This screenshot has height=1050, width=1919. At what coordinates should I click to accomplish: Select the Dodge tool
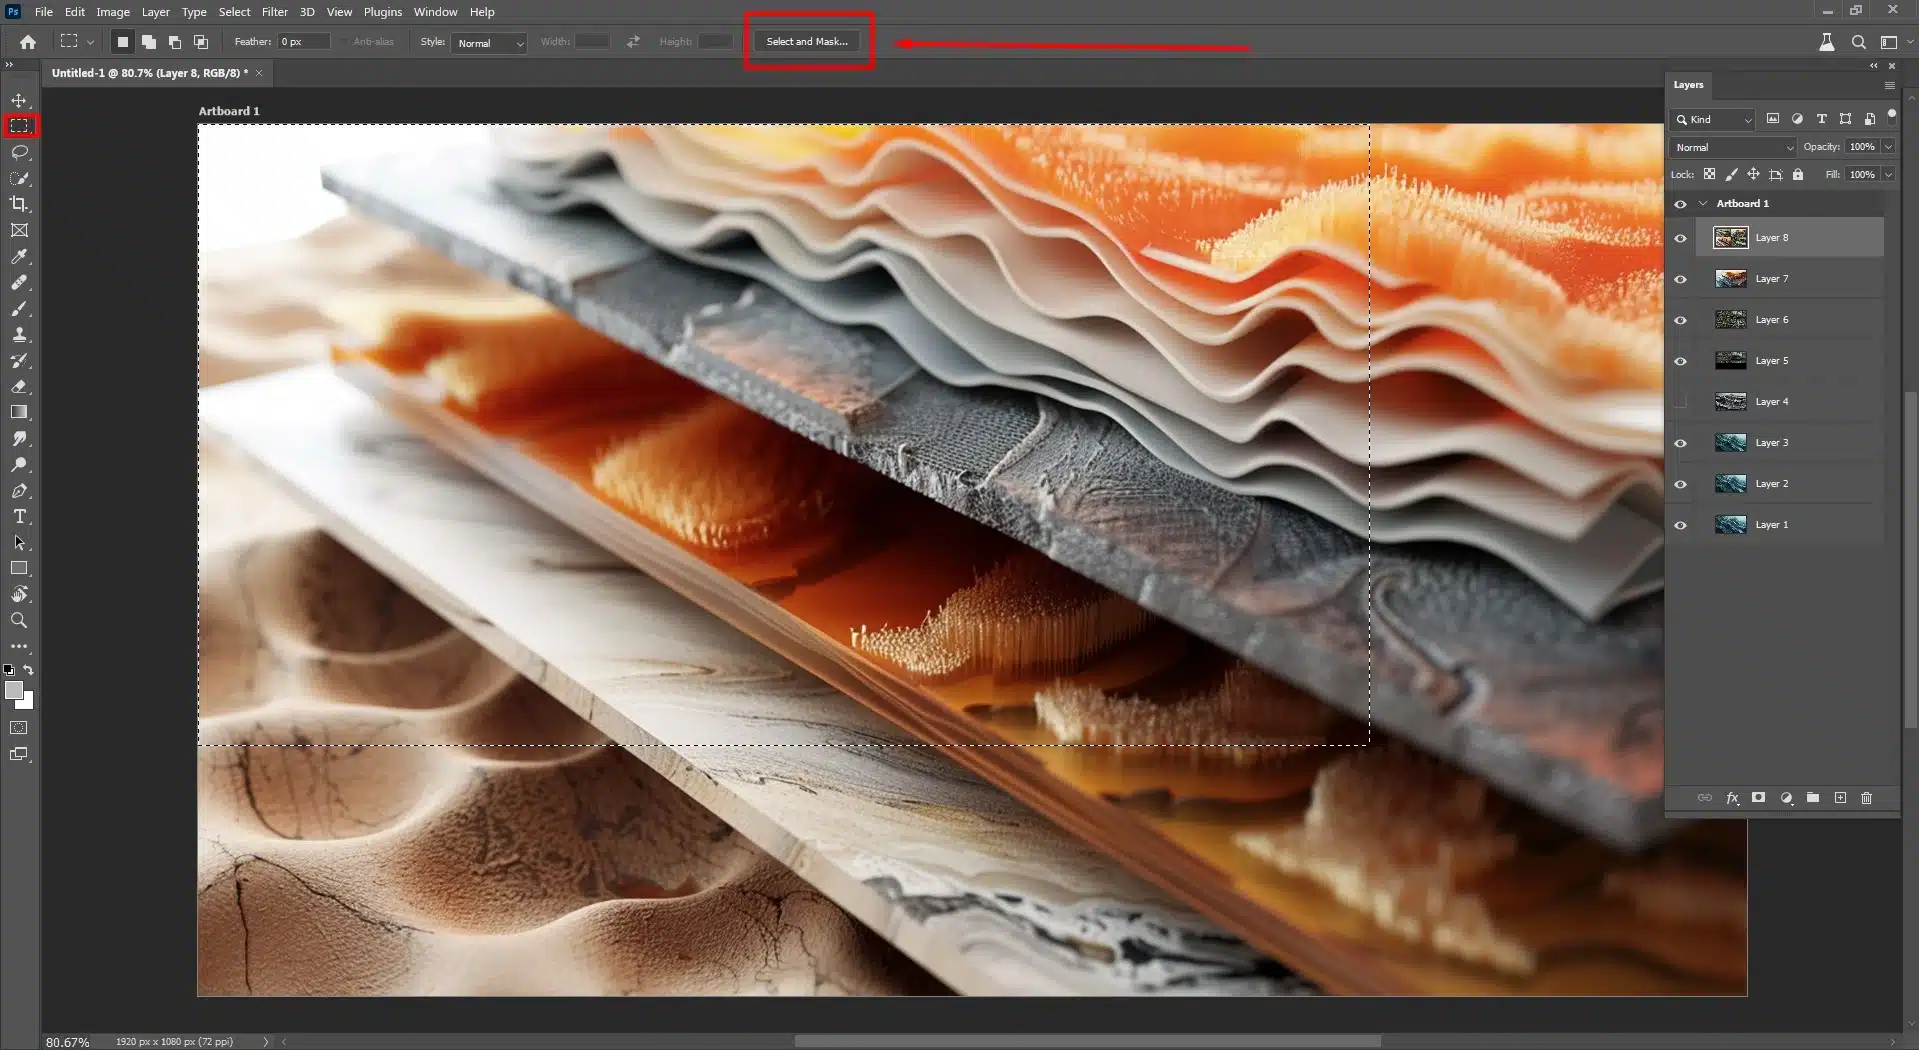click(x=19, y=464)
